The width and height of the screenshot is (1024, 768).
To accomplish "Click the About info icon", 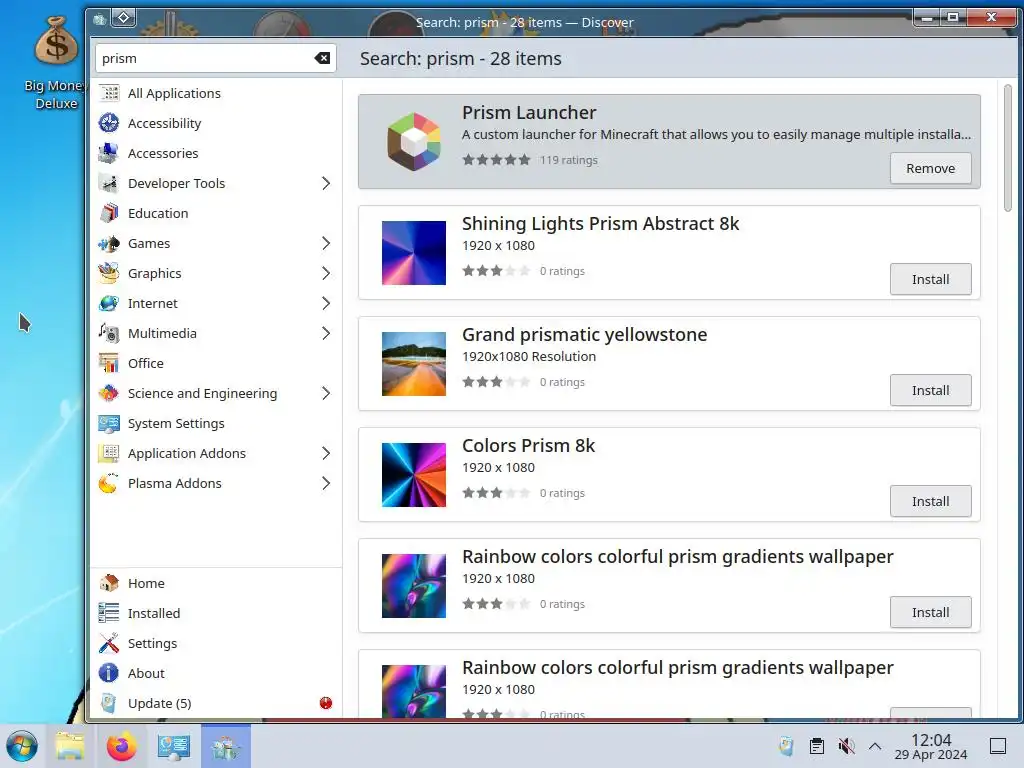I will [x=109, y=673].
